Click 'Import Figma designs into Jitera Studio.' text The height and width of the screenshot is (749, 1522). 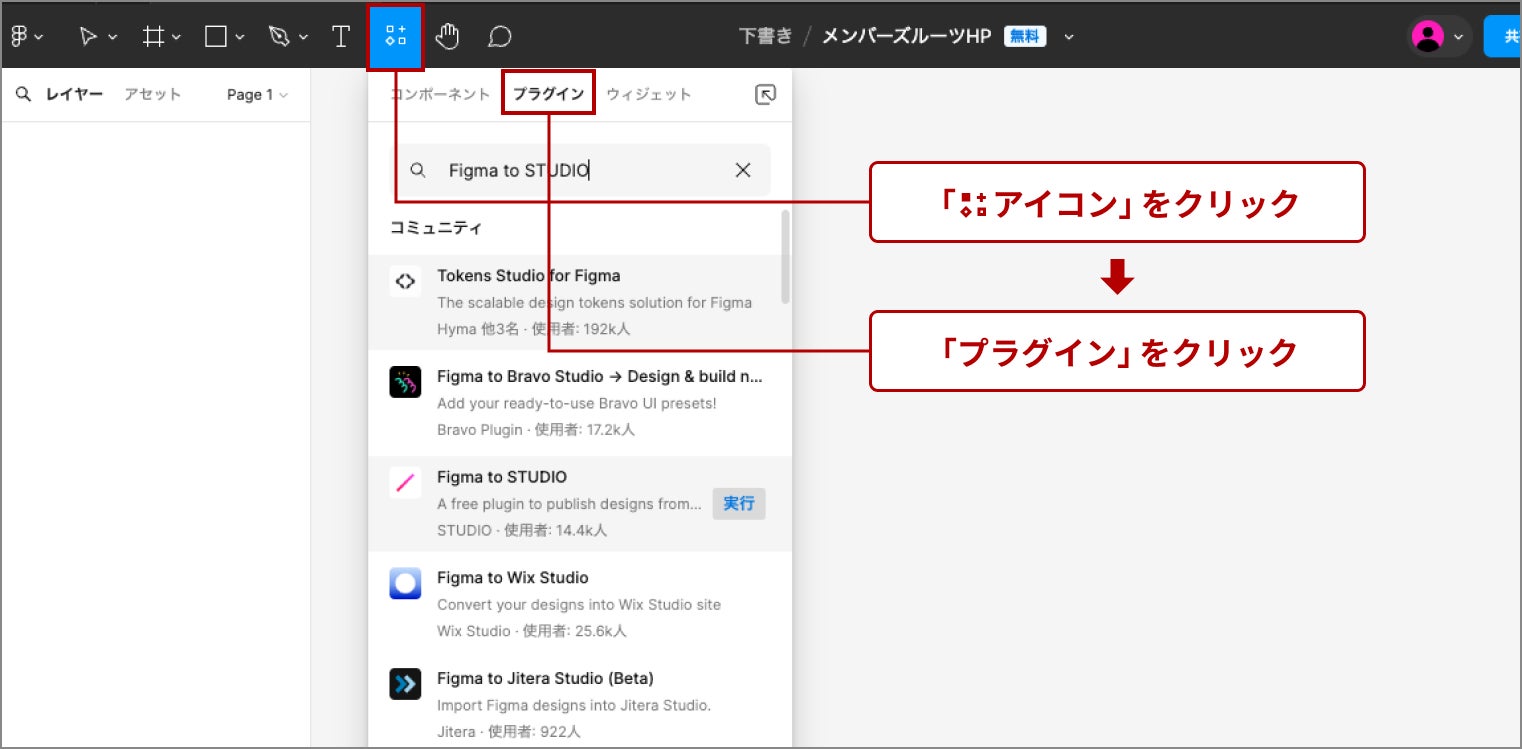574,705
